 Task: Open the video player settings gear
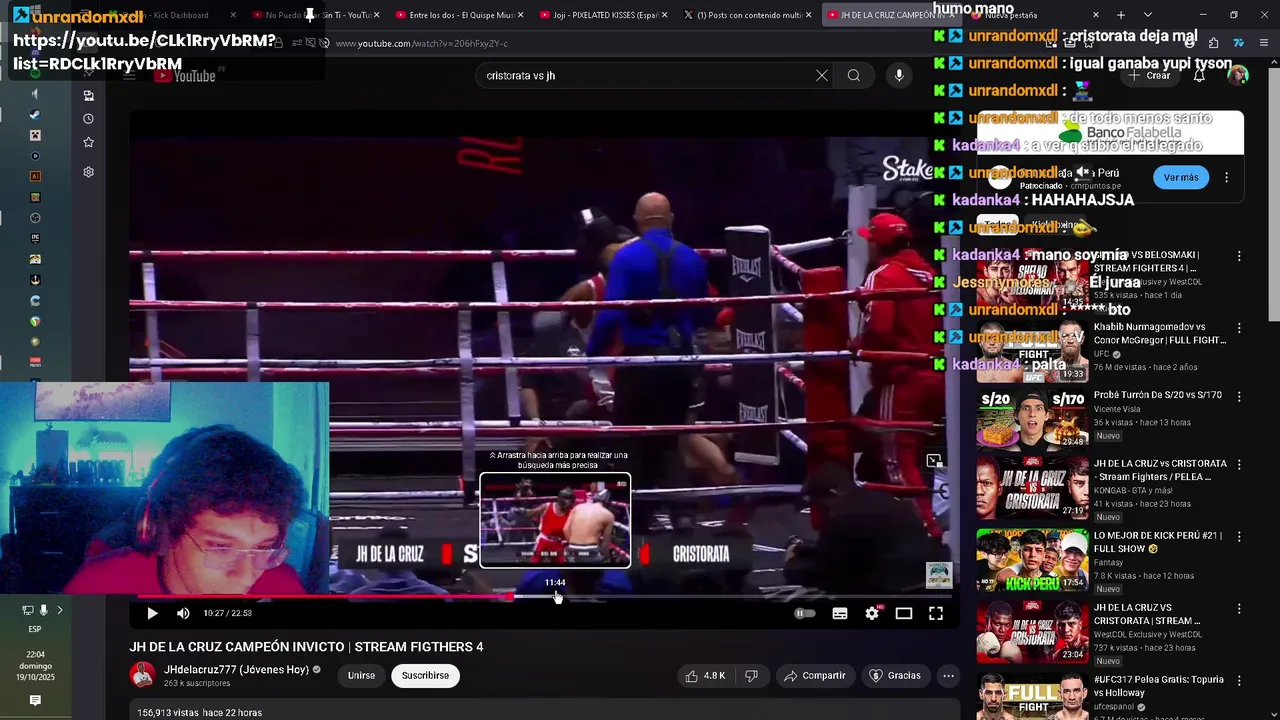tap(872, 613)
